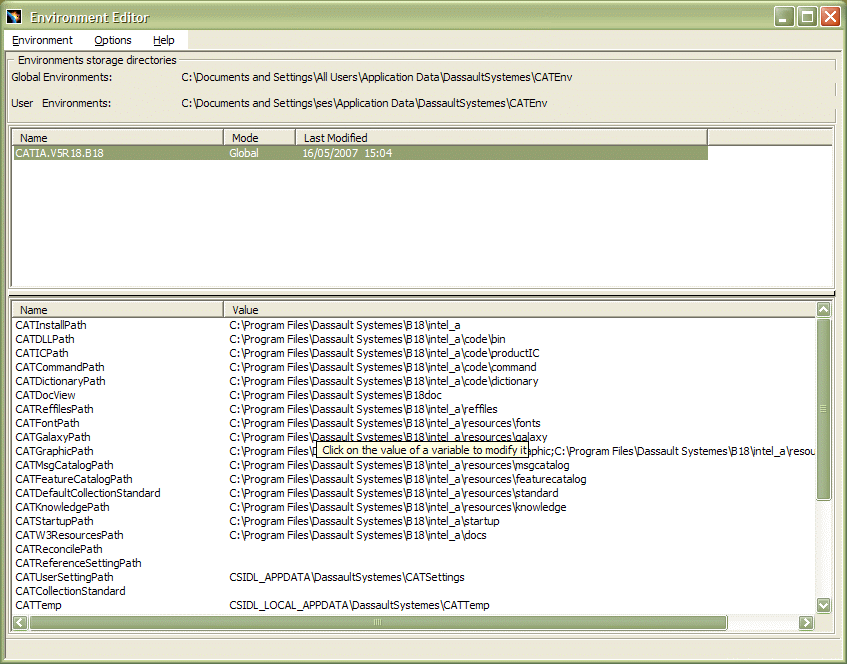Maximize the Environment Editor window
The image size is (847, 664).
click(807, 17)
